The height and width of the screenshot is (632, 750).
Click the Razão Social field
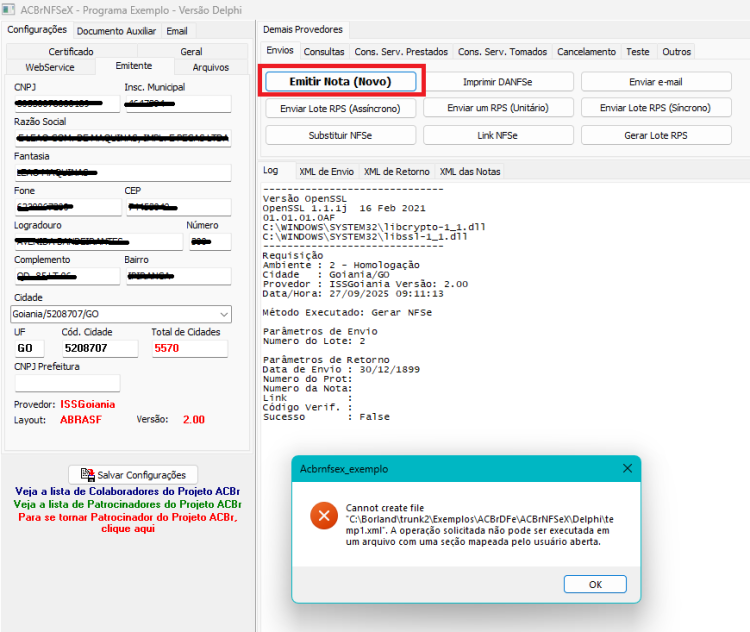[123, 138]
